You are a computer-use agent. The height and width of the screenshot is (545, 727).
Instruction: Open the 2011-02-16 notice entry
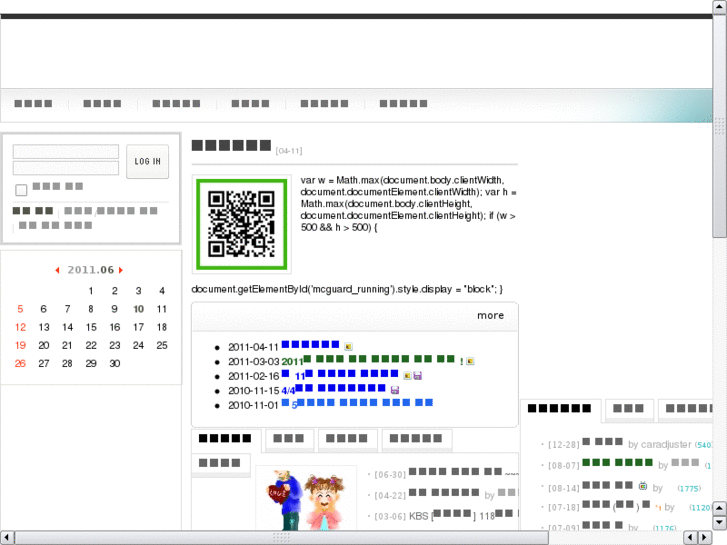pyautogui.click(x=340, y=374)
